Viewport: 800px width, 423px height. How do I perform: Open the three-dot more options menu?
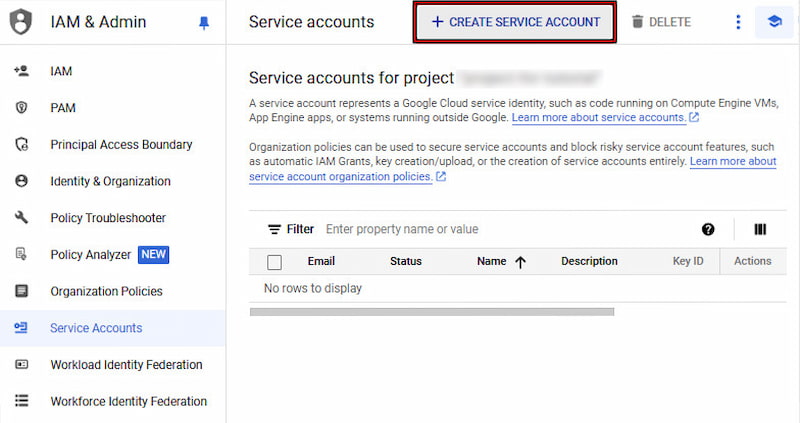click(738, 22)
